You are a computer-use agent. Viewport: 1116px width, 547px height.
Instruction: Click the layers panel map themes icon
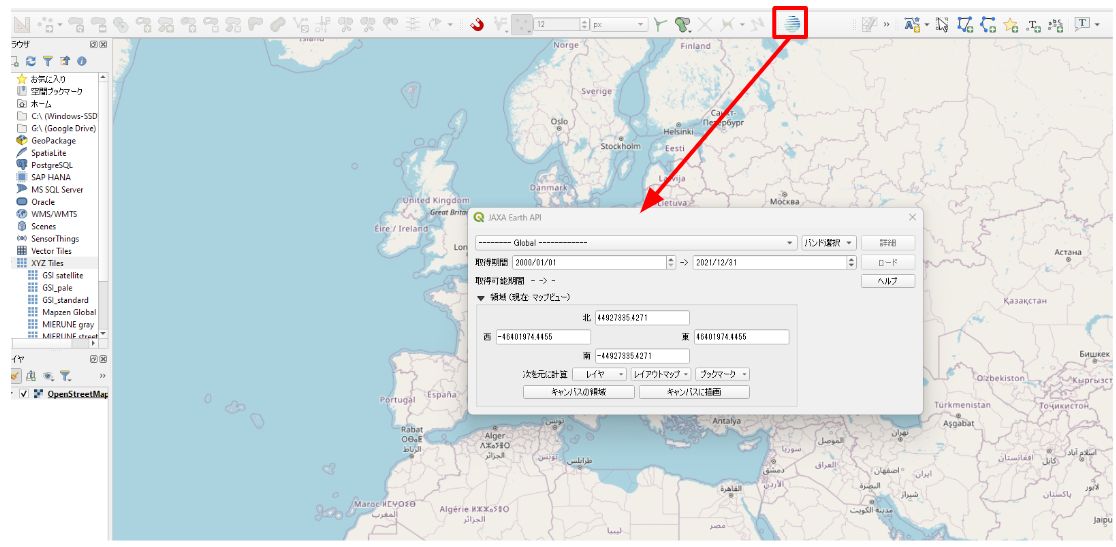tap(48, 375)
